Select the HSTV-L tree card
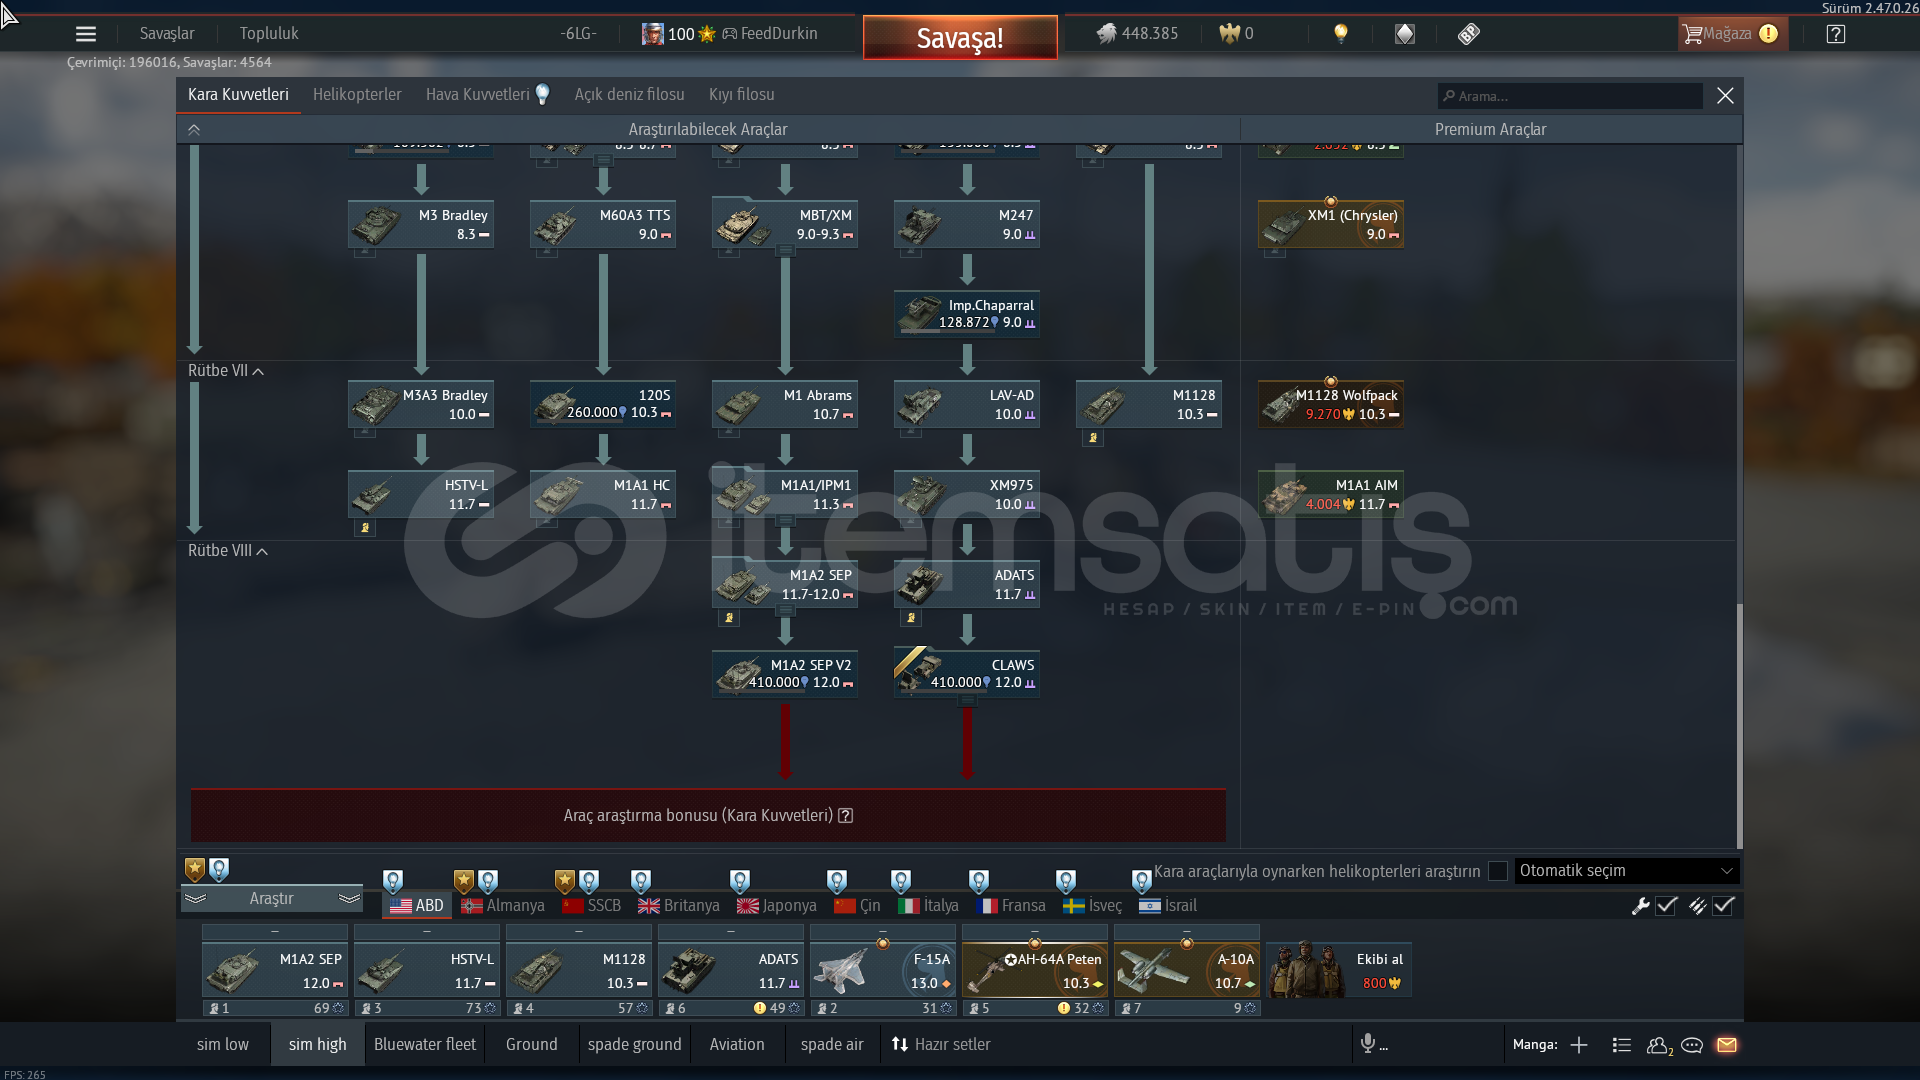Image resolution: width=1920 pixels, height=1080 pixels. 421,494
